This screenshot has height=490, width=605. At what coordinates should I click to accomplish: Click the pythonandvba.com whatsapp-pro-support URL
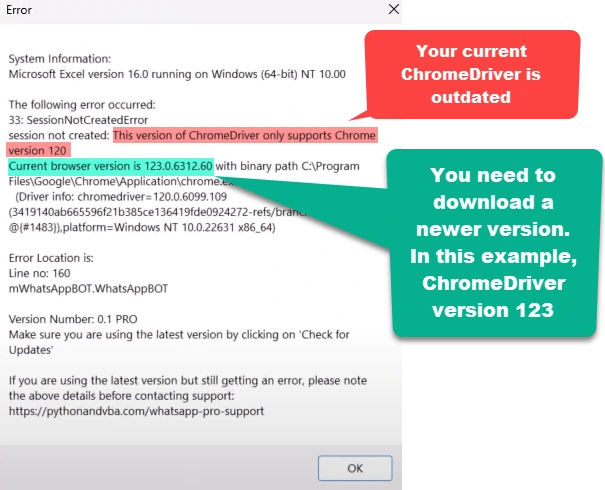pyautogui.click(x=136, y=411)
